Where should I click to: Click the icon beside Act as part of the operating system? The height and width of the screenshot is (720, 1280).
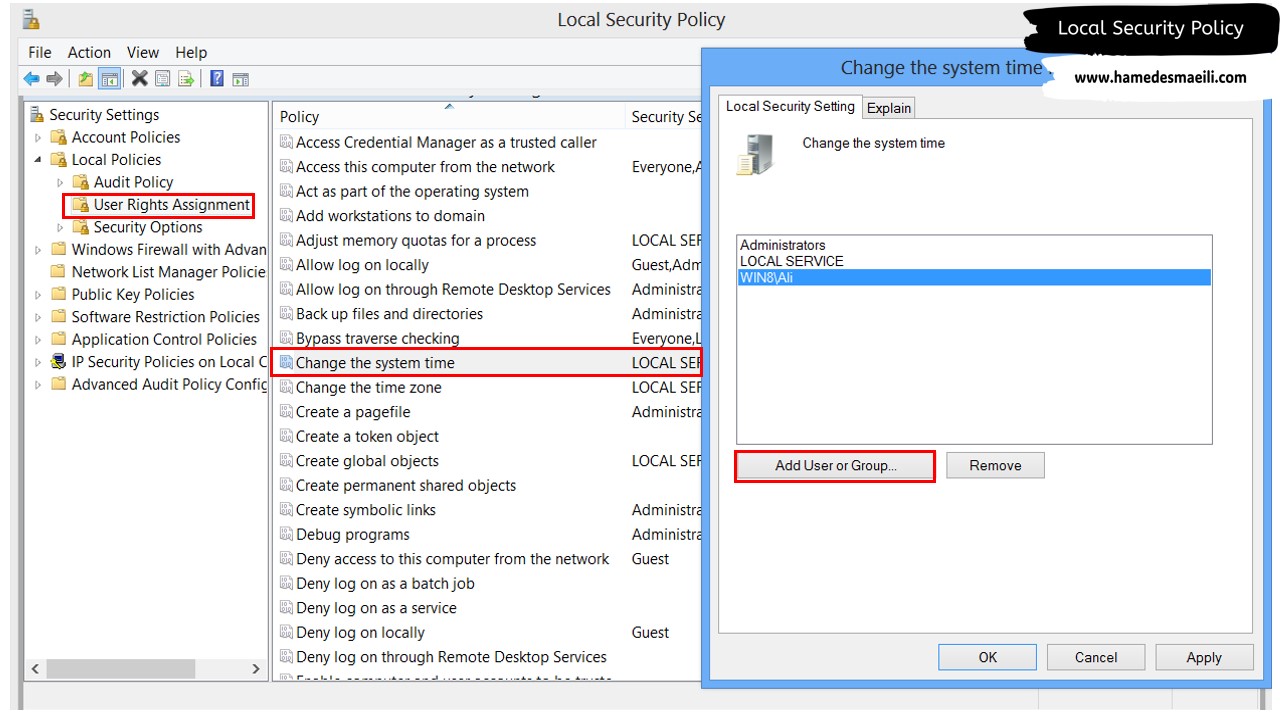point(286,192)
